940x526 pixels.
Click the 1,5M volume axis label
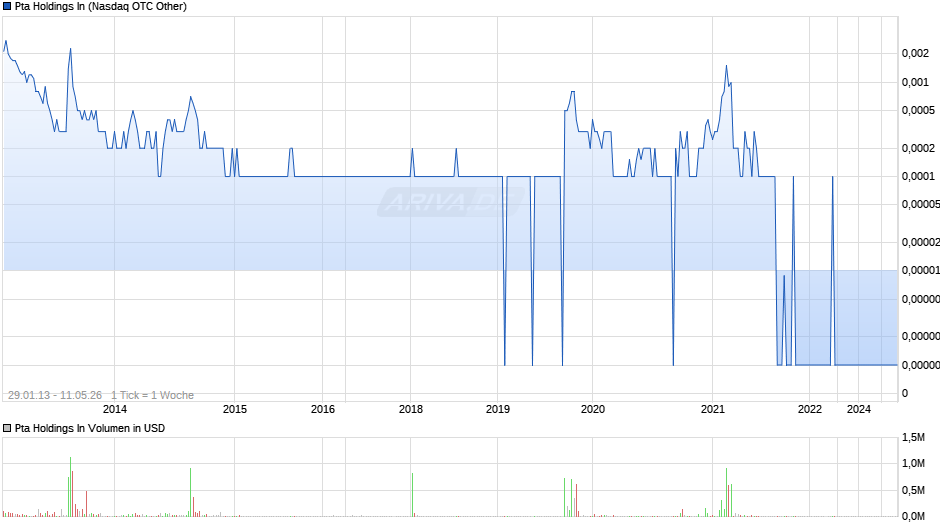tap(914, 438)
